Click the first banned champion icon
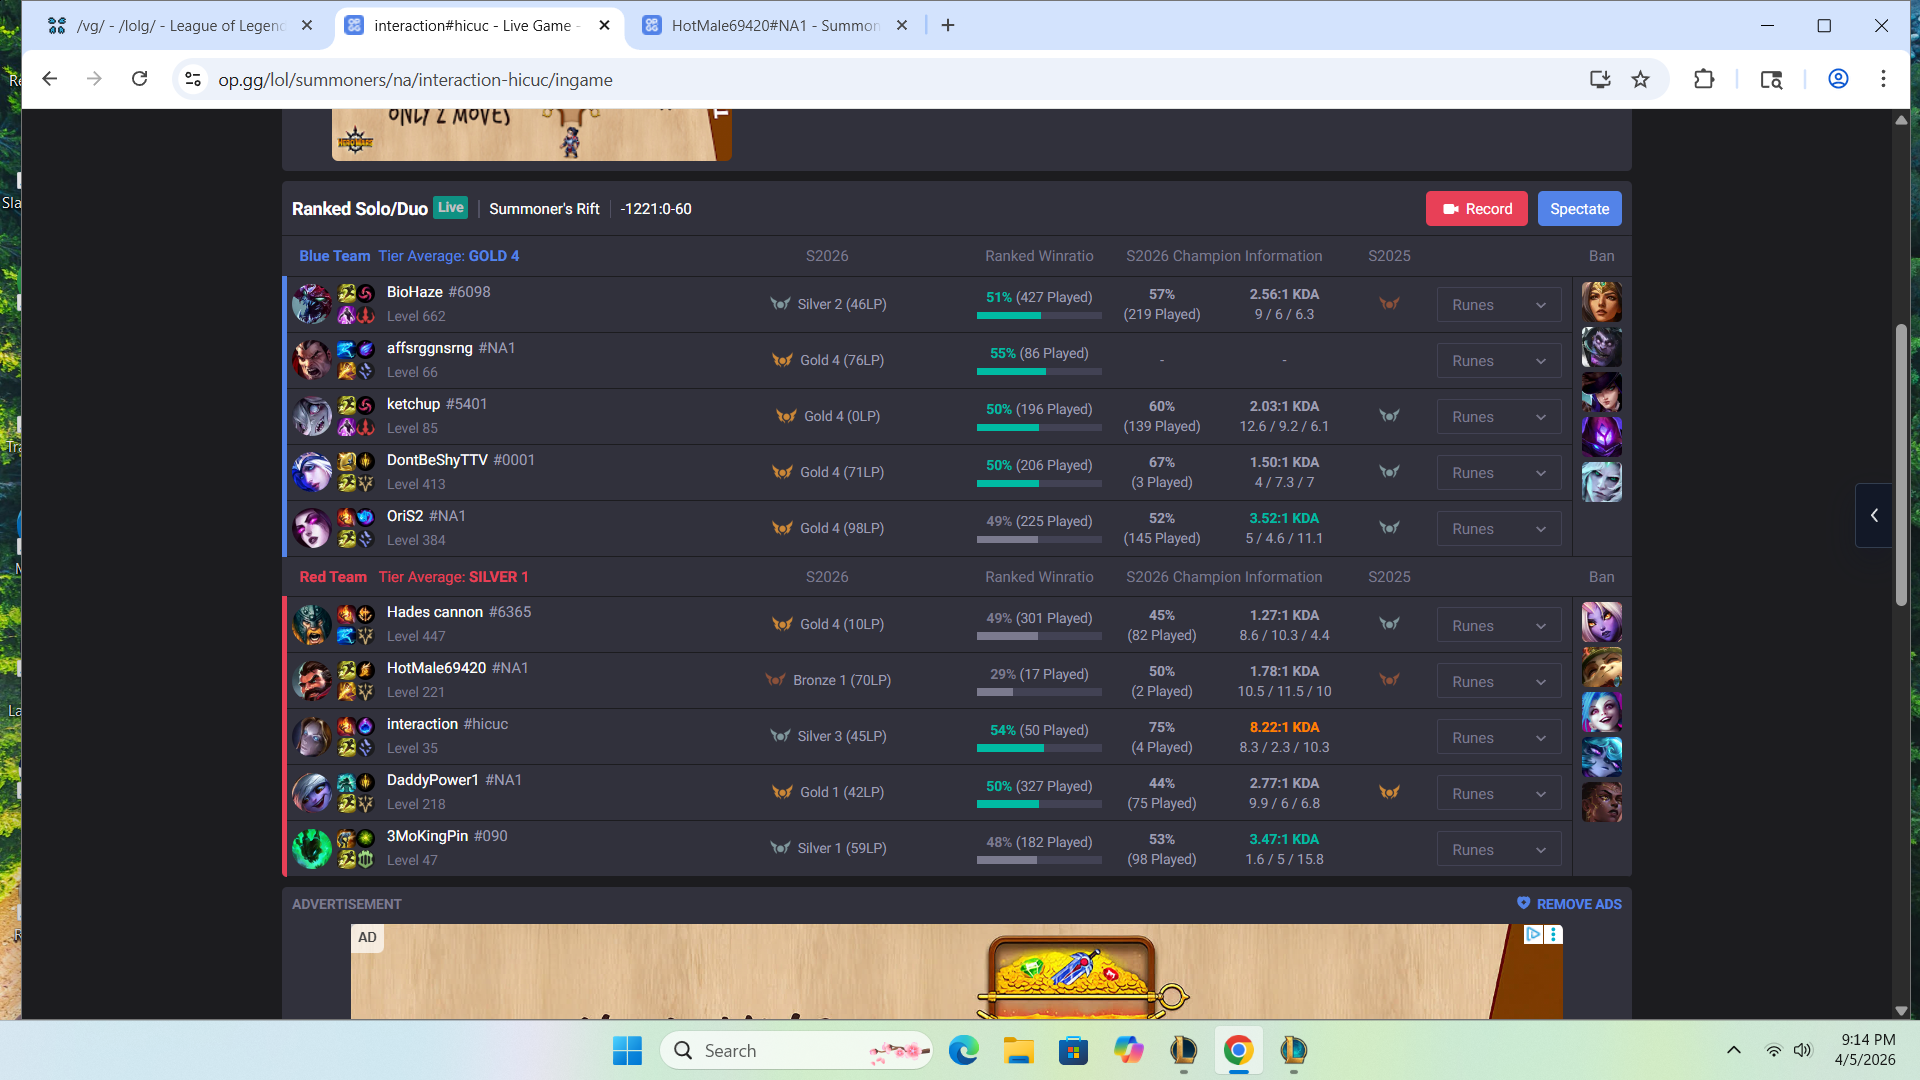Image resolution: width=1920 pixels, height=1080 pixels. click(x=1601, y=302)
